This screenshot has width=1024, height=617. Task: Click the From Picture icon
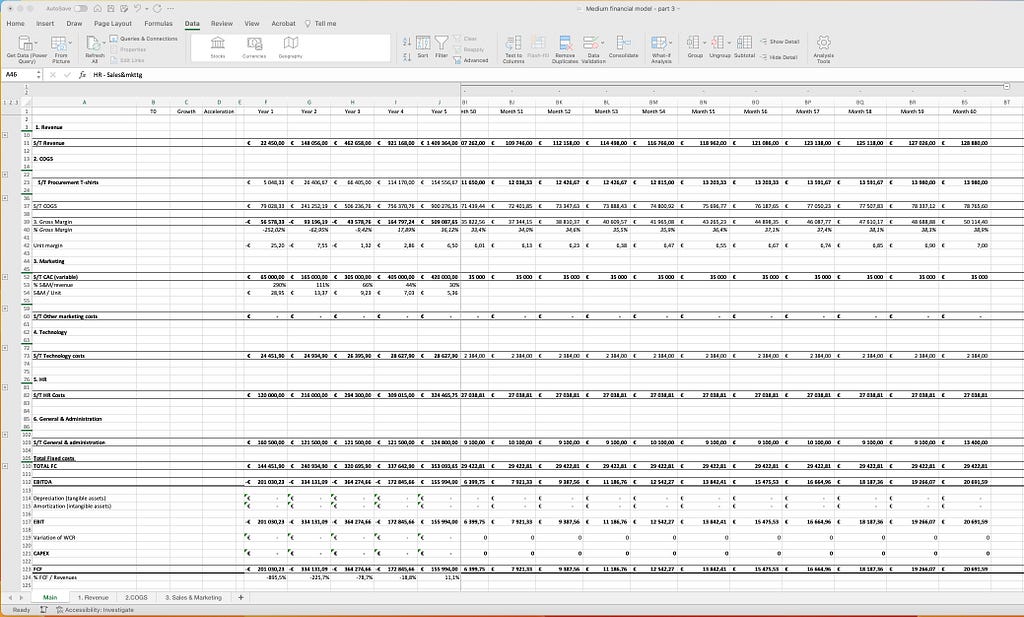pos(59,44)
